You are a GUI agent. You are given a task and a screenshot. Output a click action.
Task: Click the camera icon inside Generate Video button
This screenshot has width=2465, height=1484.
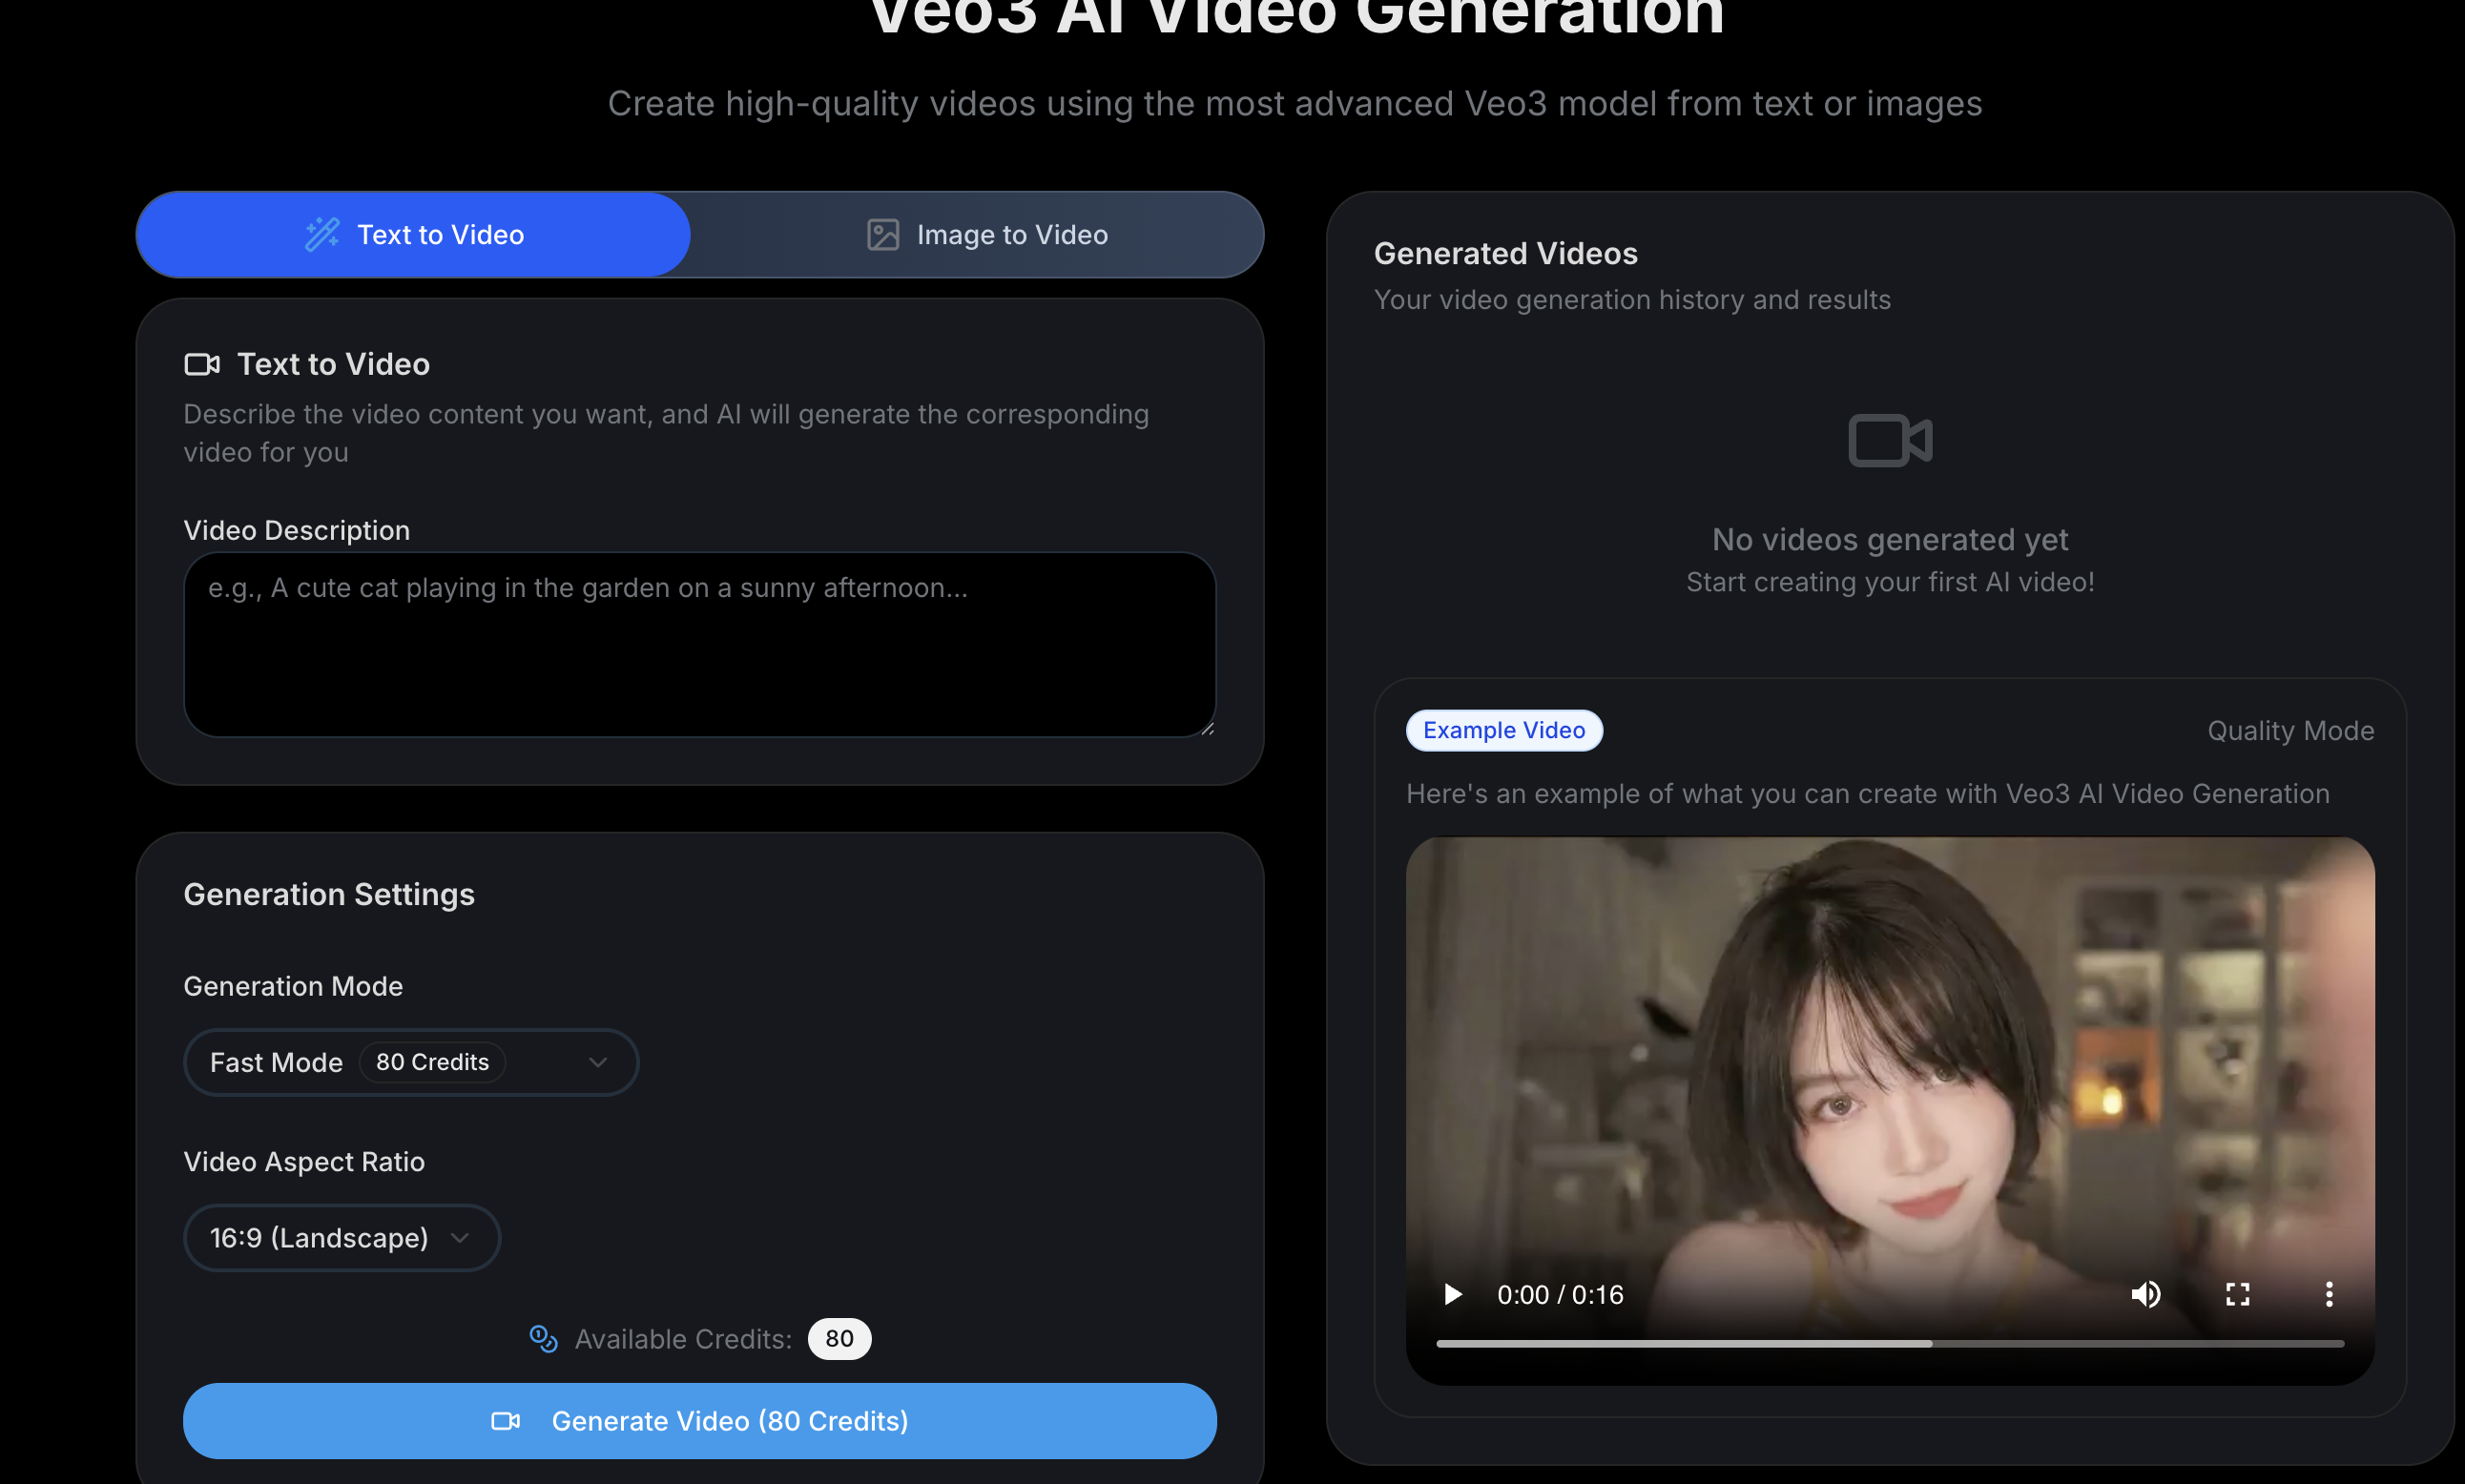click(x=506, y=1421)
